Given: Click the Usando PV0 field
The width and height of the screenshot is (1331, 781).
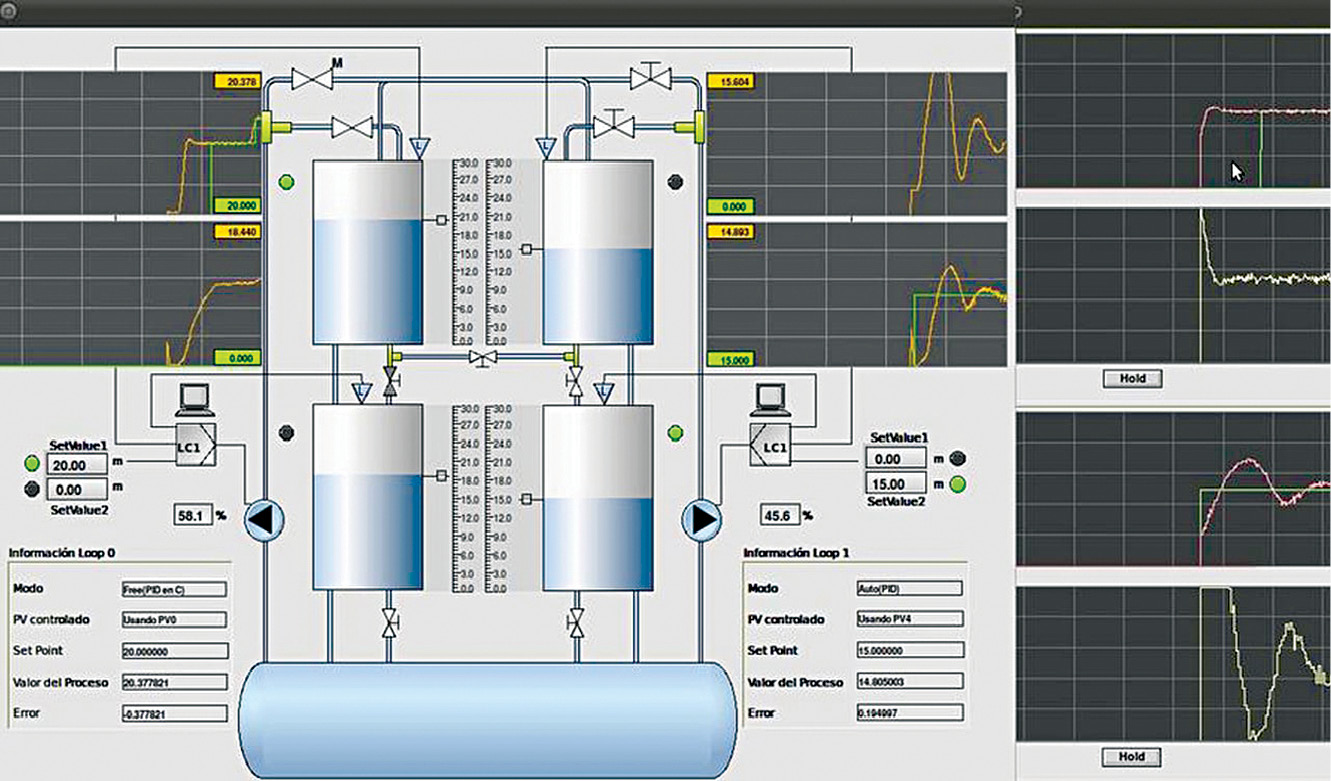Looking at the screenshot, I should 174,620.
